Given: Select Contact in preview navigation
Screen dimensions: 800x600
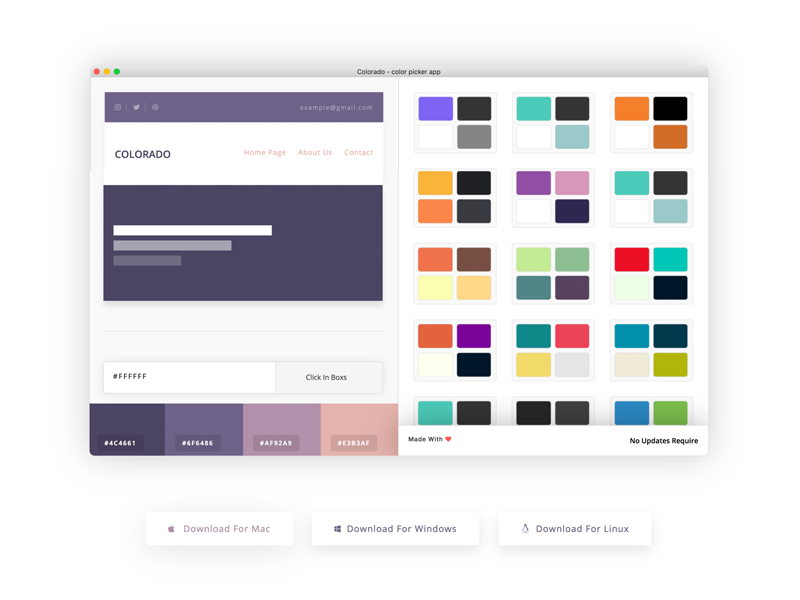Looking at the screenshot, I should coord(358,153).
